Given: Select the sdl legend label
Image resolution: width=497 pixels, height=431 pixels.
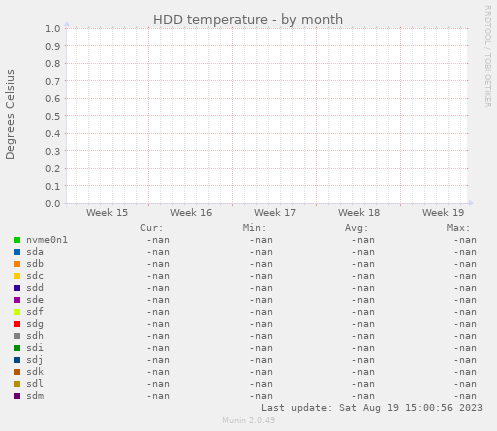Looking at the screenshot, I should tap(35, 384).
